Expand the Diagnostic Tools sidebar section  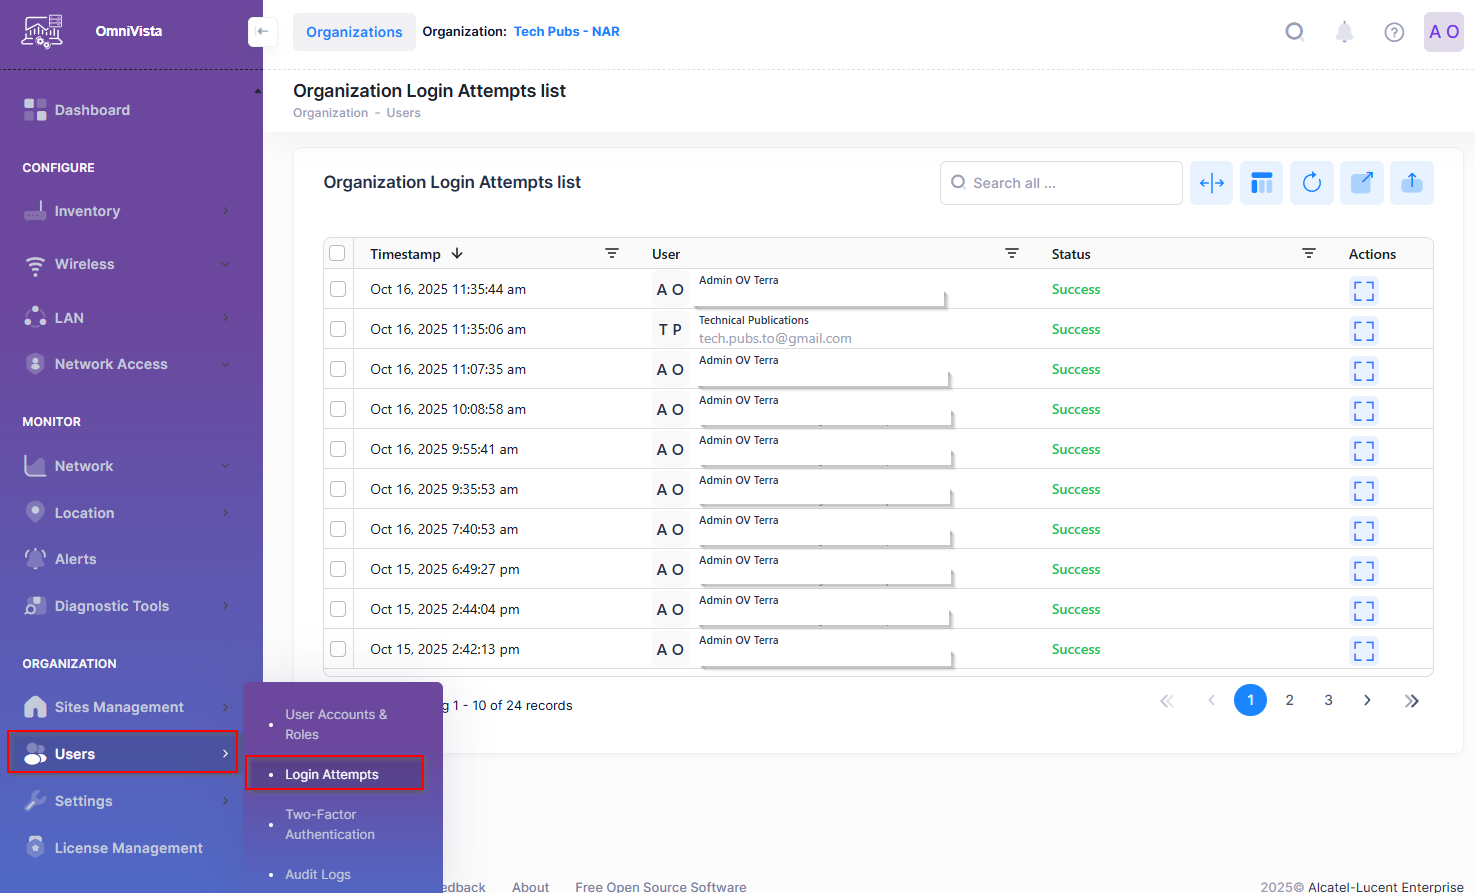pyautogui.click(x=128, y=606)
